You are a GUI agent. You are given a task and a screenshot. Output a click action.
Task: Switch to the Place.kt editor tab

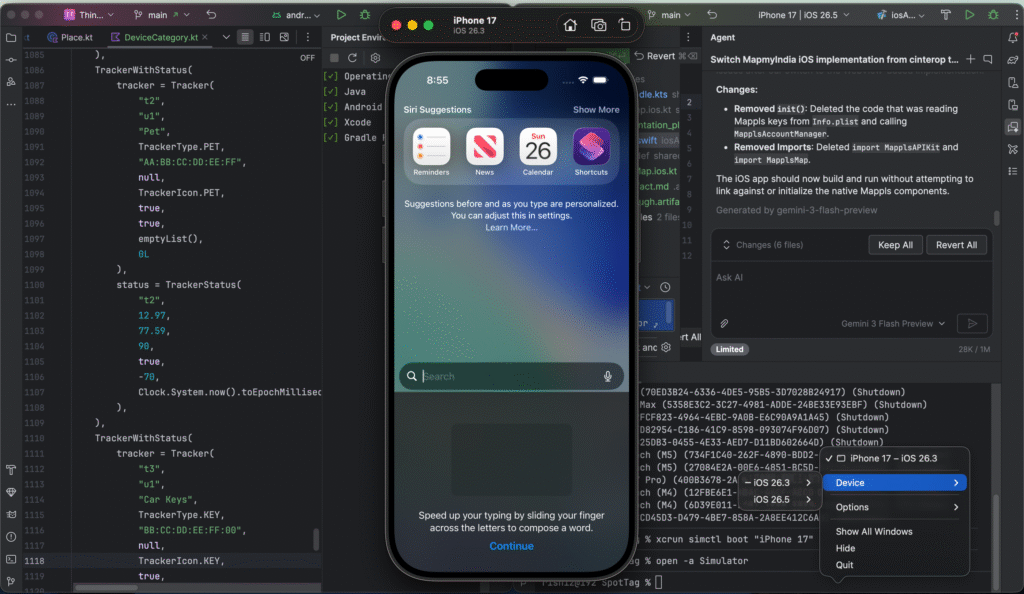click(70, 37)
